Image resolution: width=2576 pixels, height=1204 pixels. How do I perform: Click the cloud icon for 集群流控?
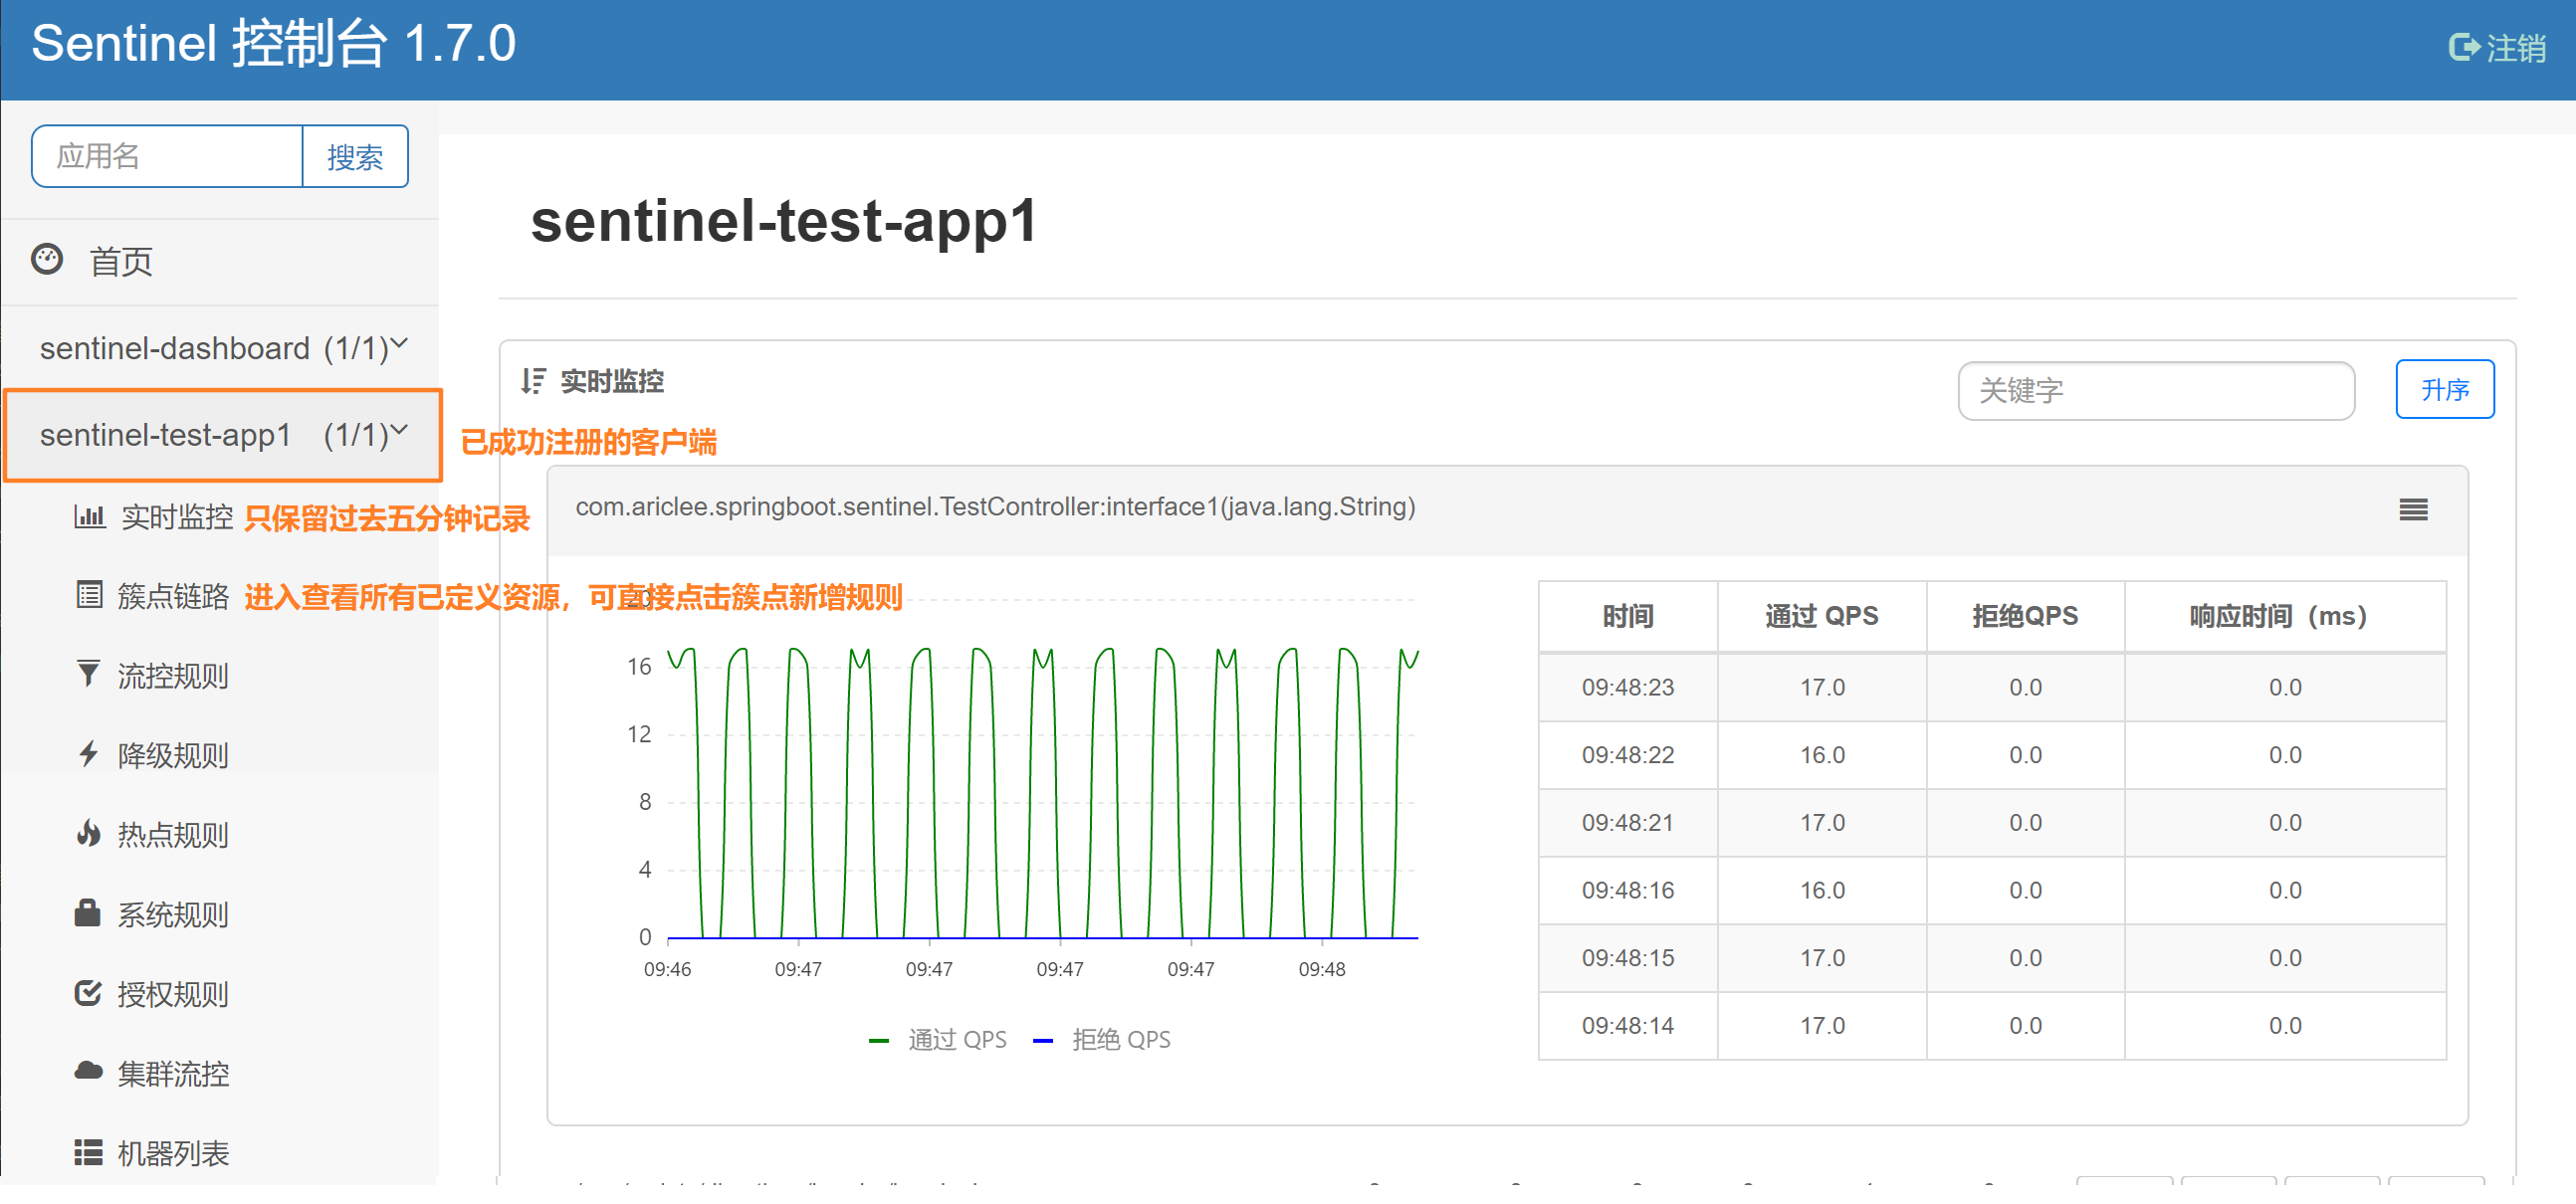point(88,1072)
